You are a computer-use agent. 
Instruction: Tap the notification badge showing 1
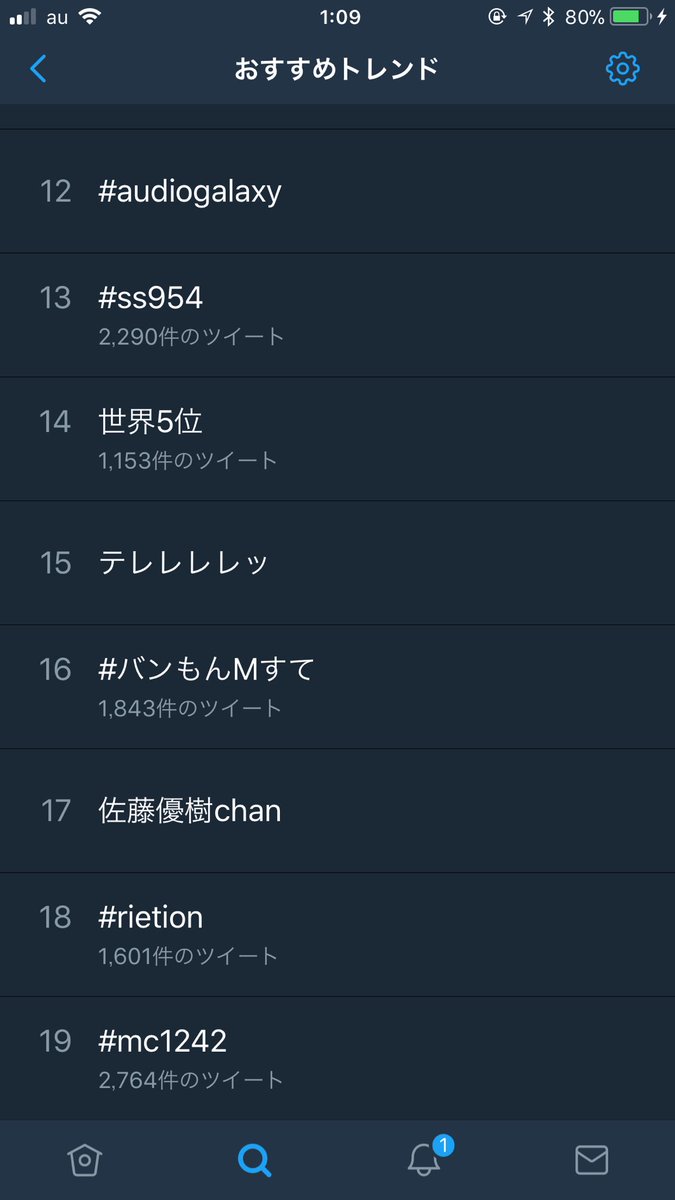point(444,1144)
